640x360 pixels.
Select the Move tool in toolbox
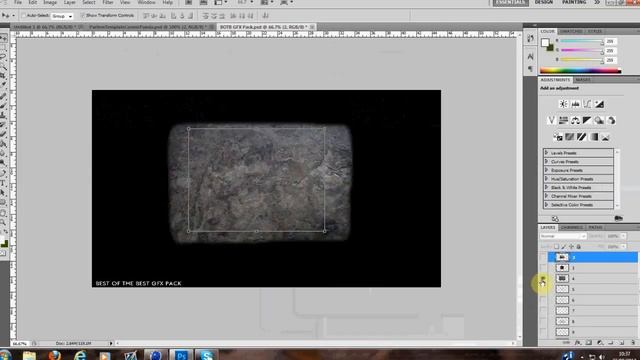coord(4,38)
